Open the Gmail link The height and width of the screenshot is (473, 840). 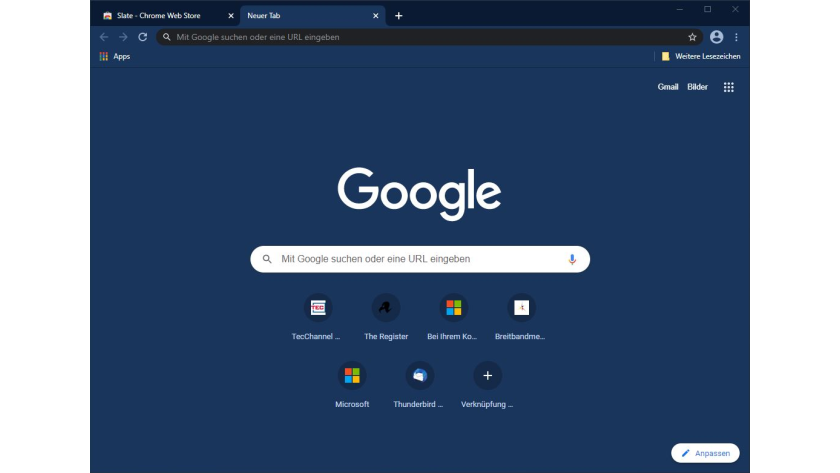click(668, 87)
